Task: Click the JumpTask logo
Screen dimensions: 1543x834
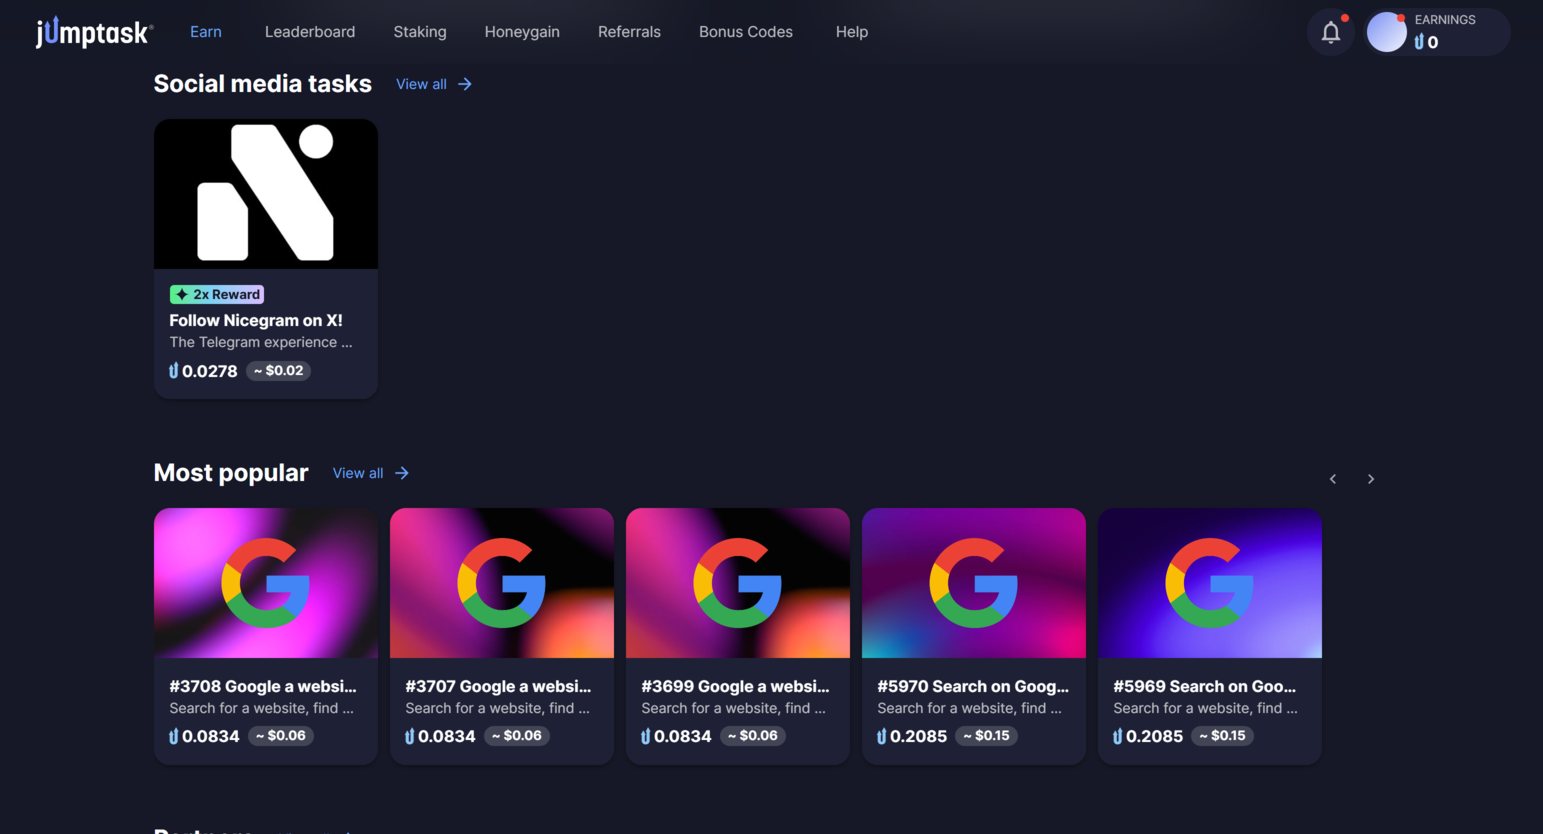Action: coord(93,31)
